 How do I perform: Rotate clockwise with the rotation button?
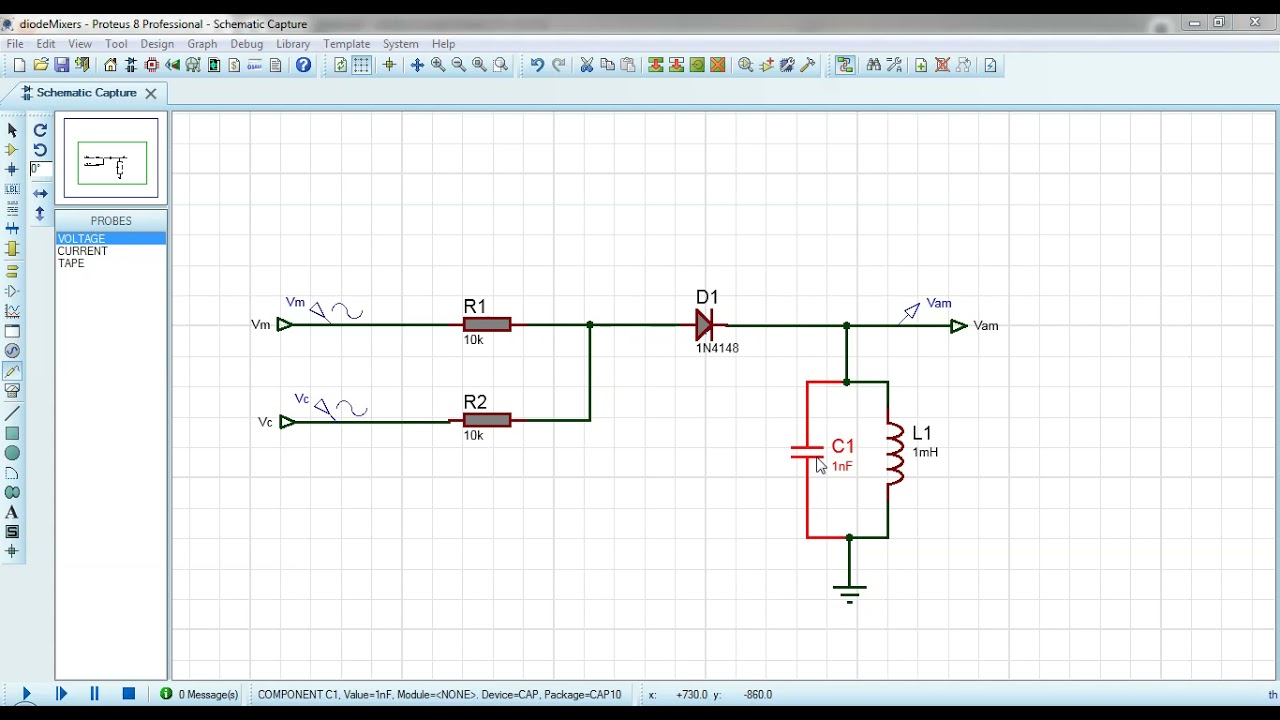(40, 130)
